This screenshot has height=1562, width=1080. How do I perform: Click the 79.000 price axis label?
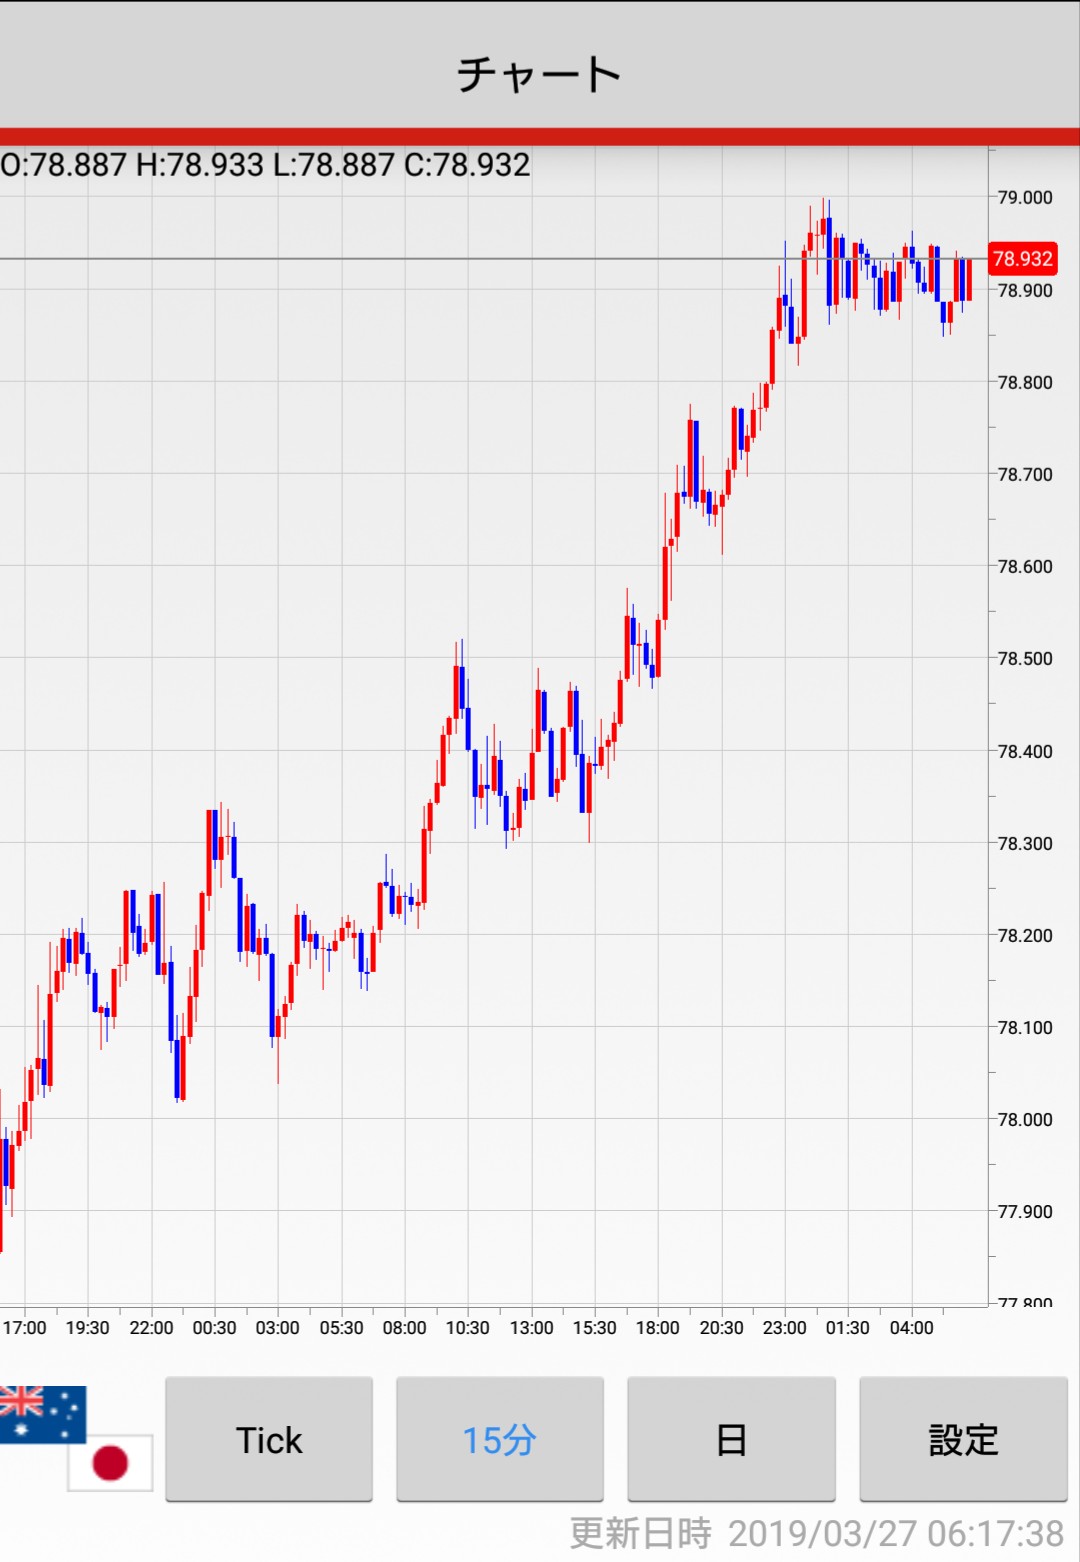coord(1025,198)
